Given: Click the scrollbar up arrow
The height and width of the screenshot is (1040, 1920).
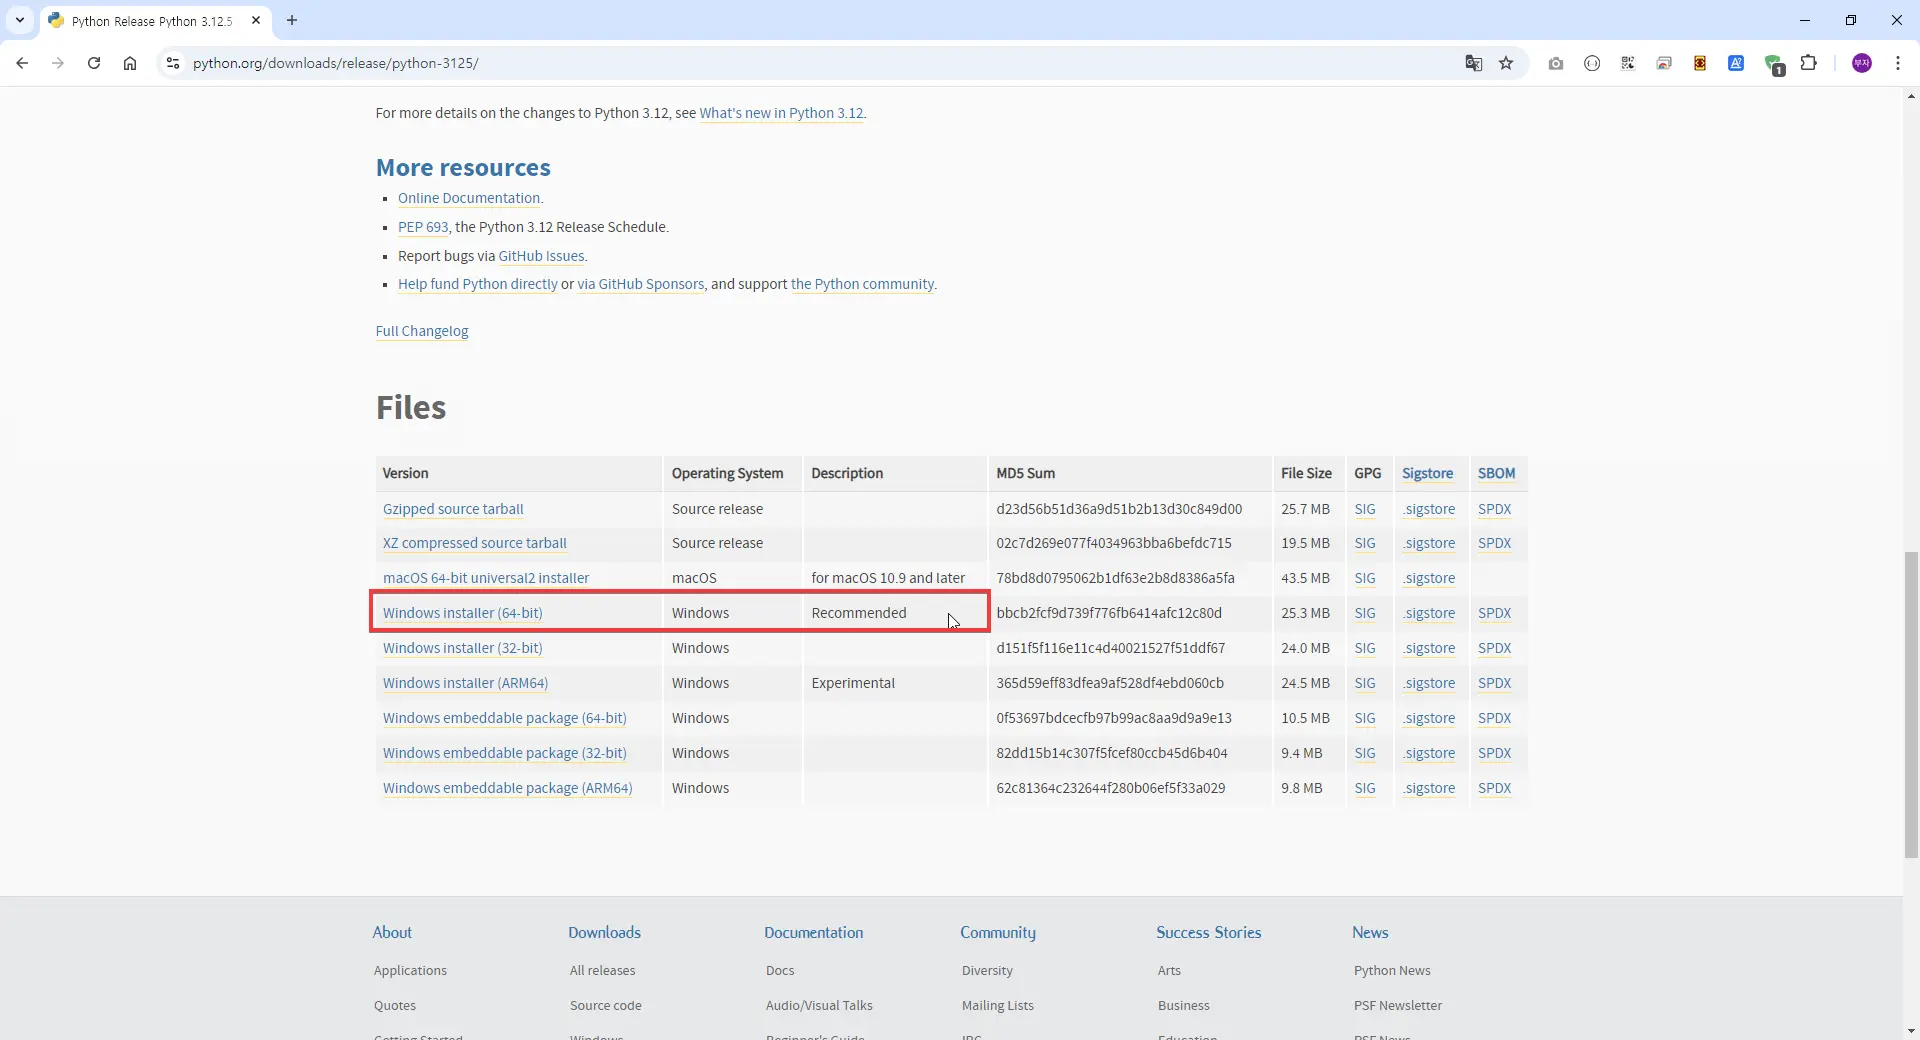Looking at the screenshot, I should pyautogui.click(x=1911, y=96).
